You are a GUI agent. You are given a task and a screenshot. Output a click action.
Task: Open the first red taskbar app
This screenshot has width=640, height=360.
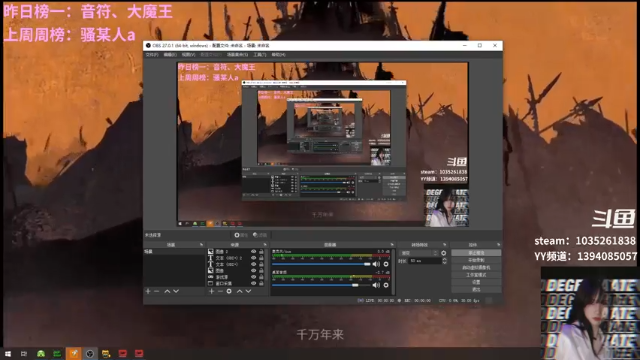point(122,353)
